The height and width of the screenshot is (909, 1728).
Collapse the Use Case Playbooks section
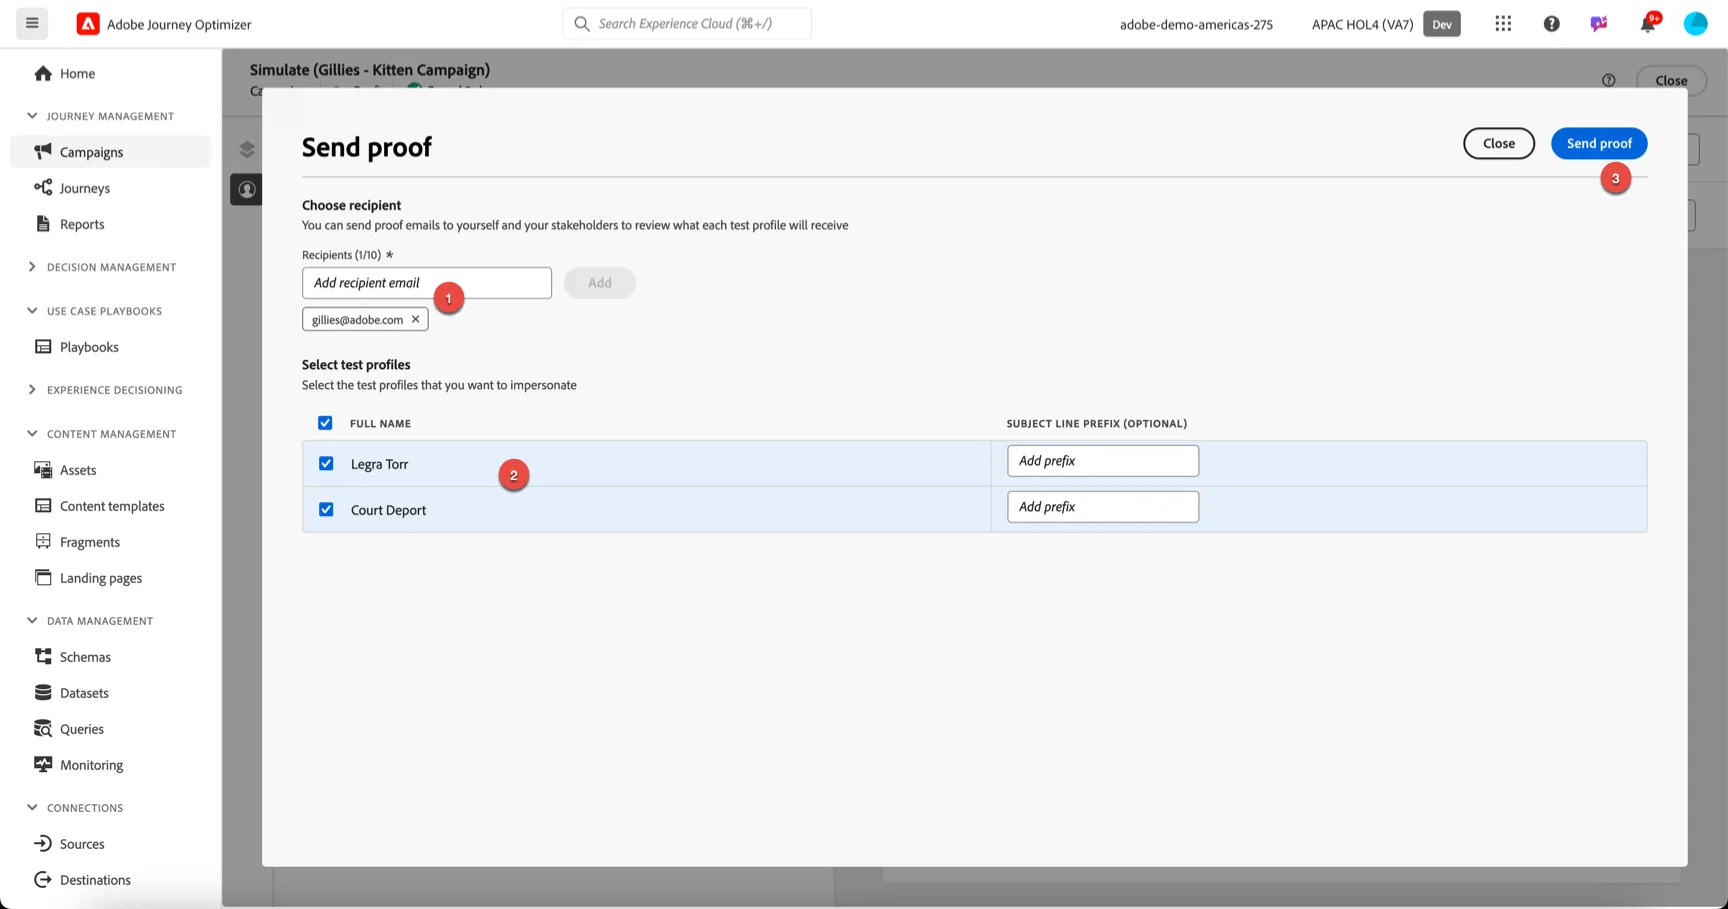pos(32,311)
